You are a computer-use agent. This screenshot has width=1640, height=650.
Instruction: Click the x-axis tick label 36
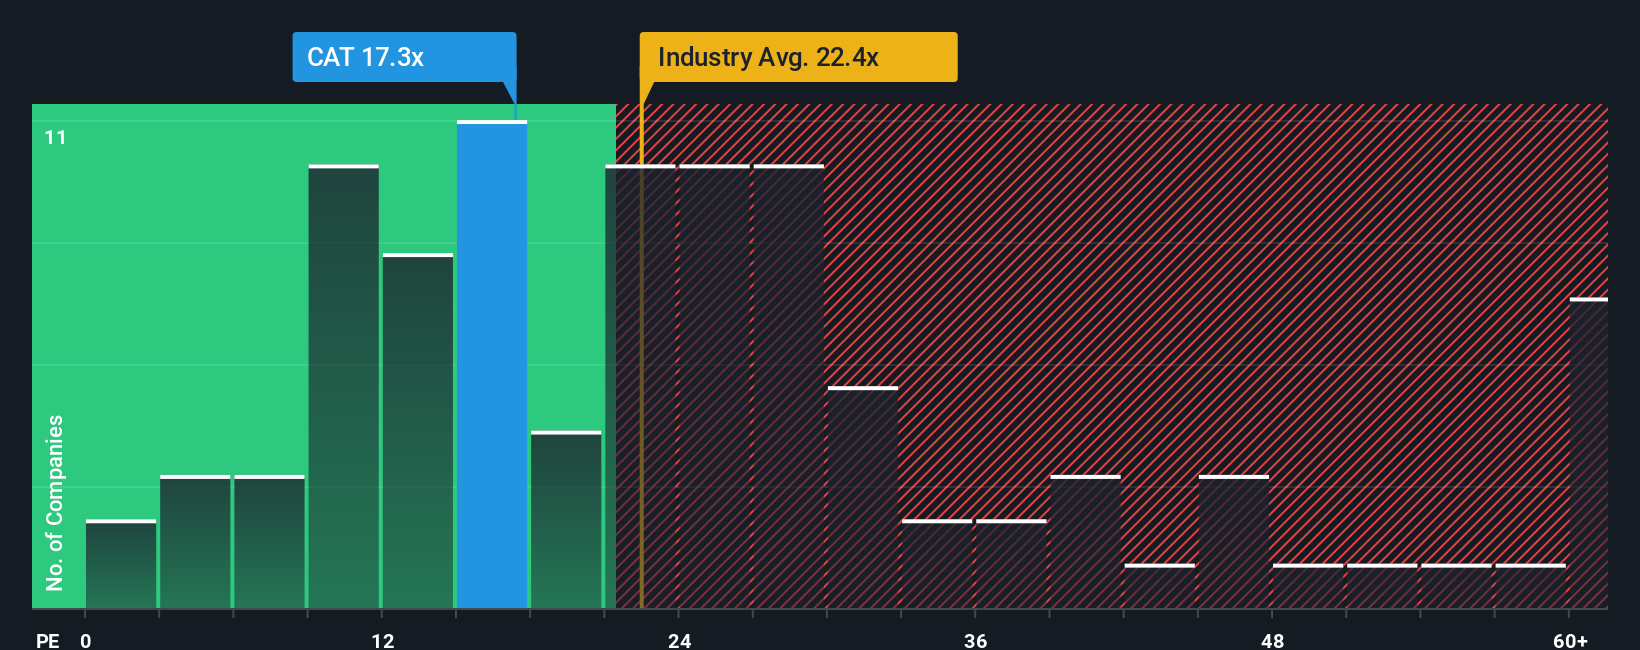point(975,640)
